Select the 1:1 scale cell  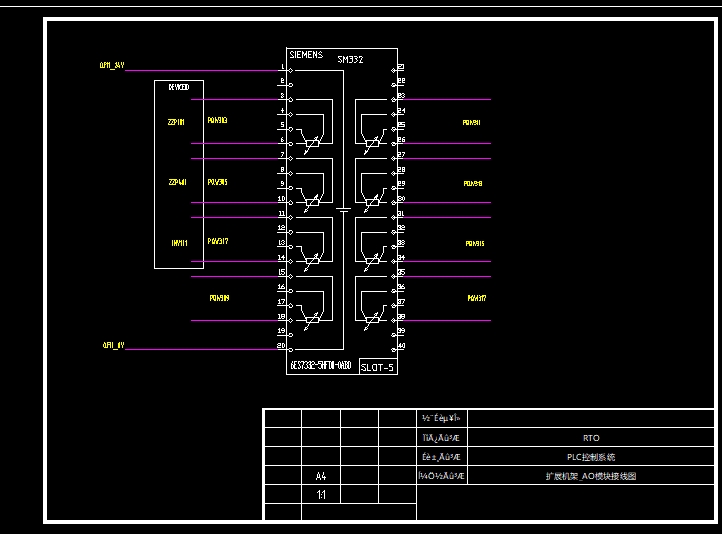pos(321,495)
